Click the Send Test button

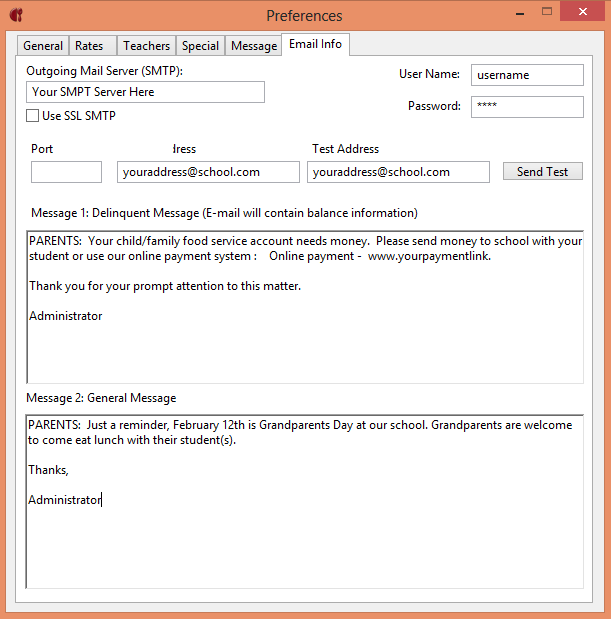pos(542,171)
